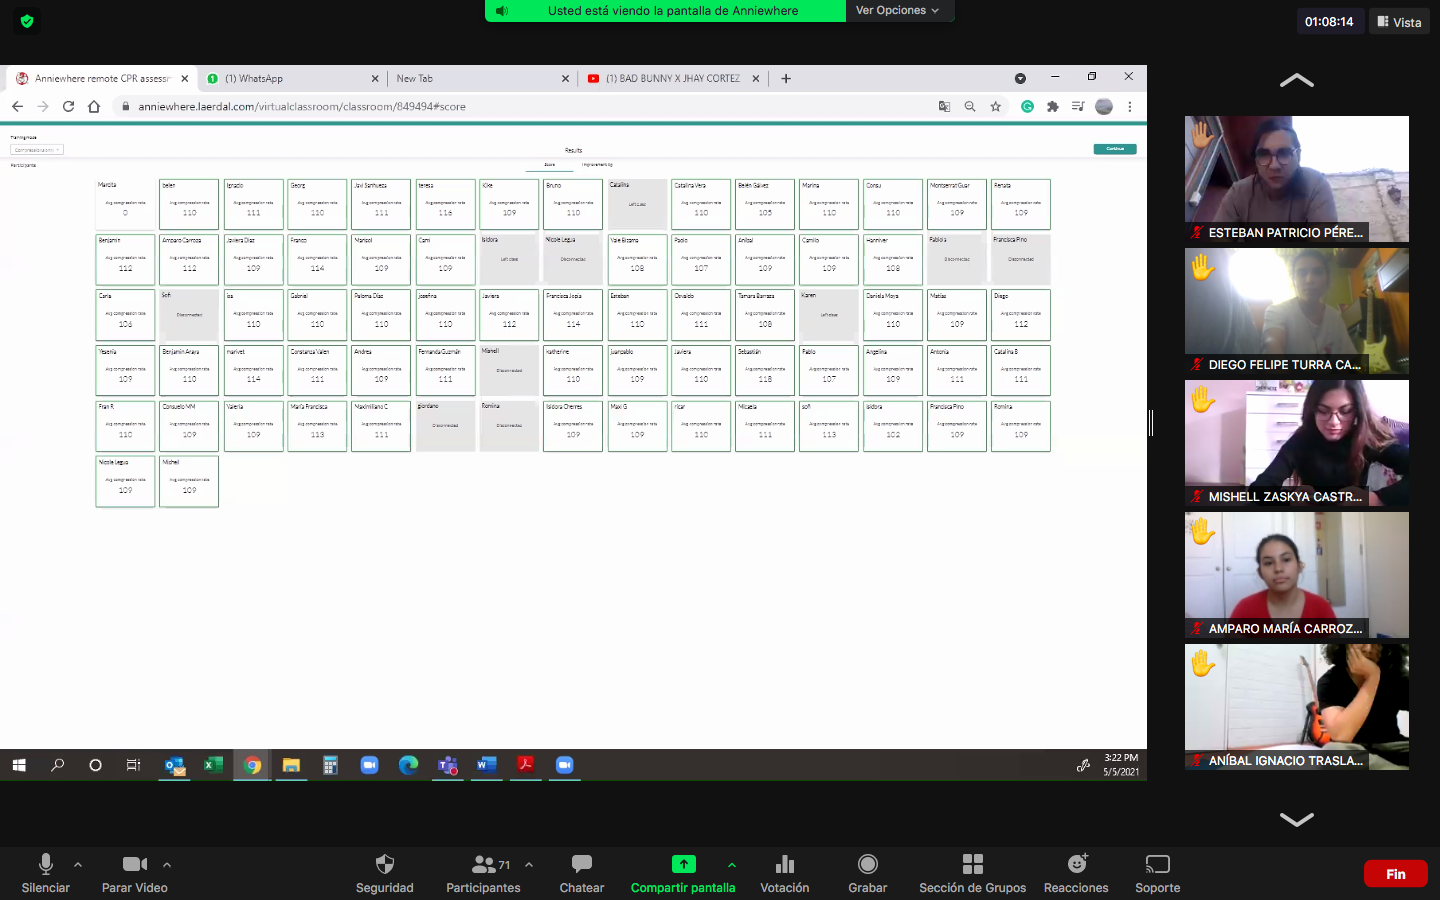Click the Soporte icon
The width and height of the screenshot is (1440, 900).
point(1157,865)
